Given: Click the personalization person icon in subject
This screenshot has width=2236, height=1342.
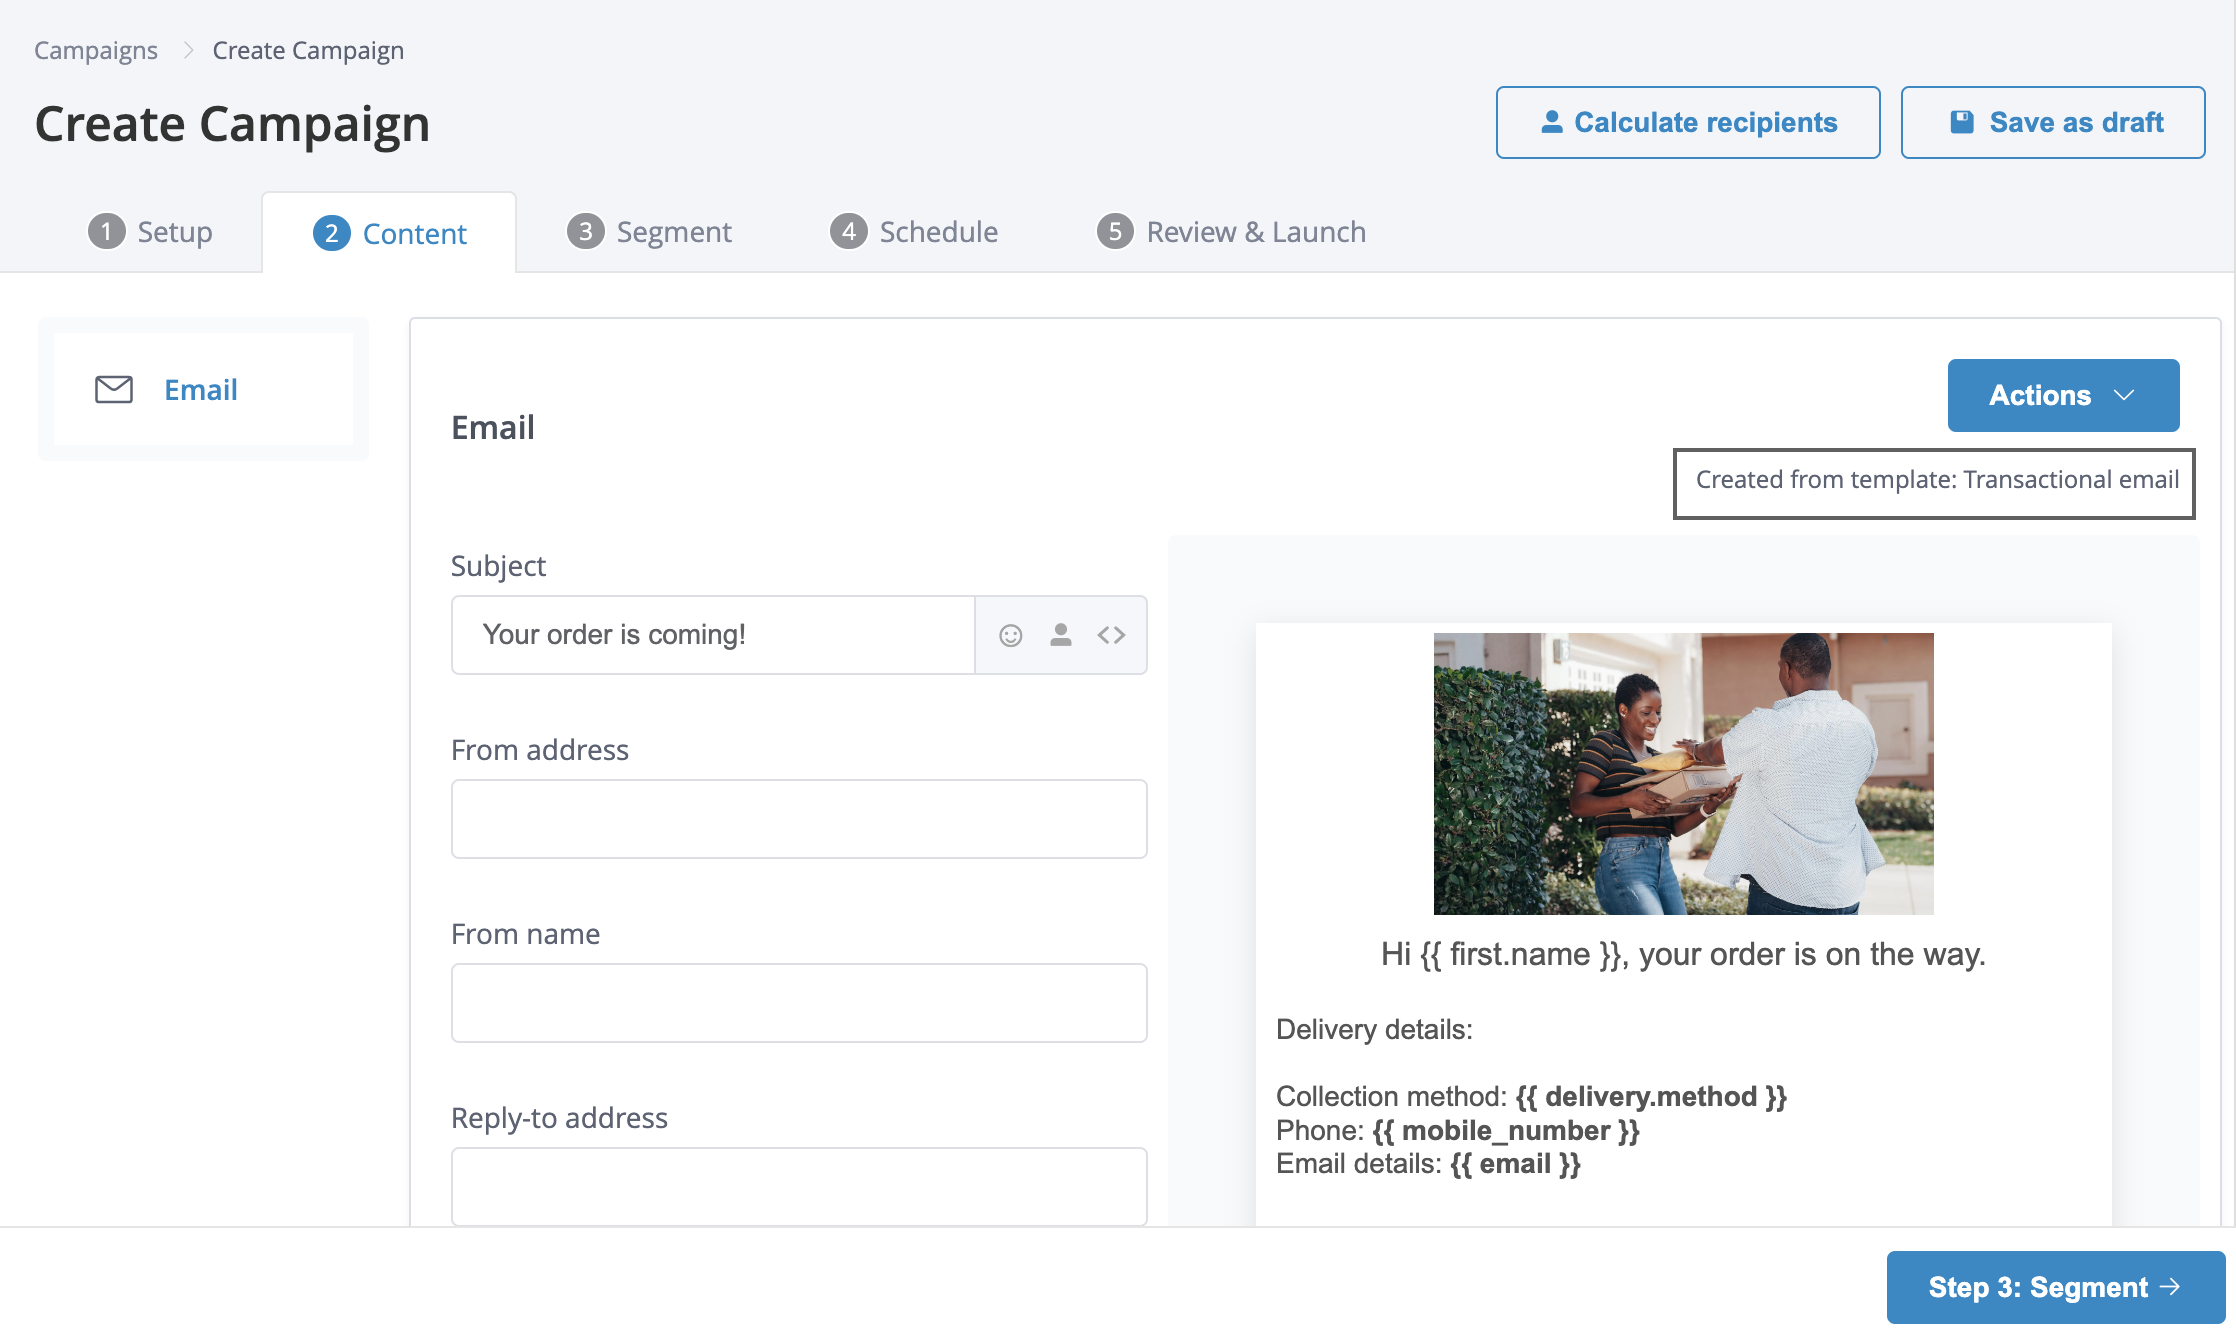Looking at the screenshot, I should [x=1061, y=635].
